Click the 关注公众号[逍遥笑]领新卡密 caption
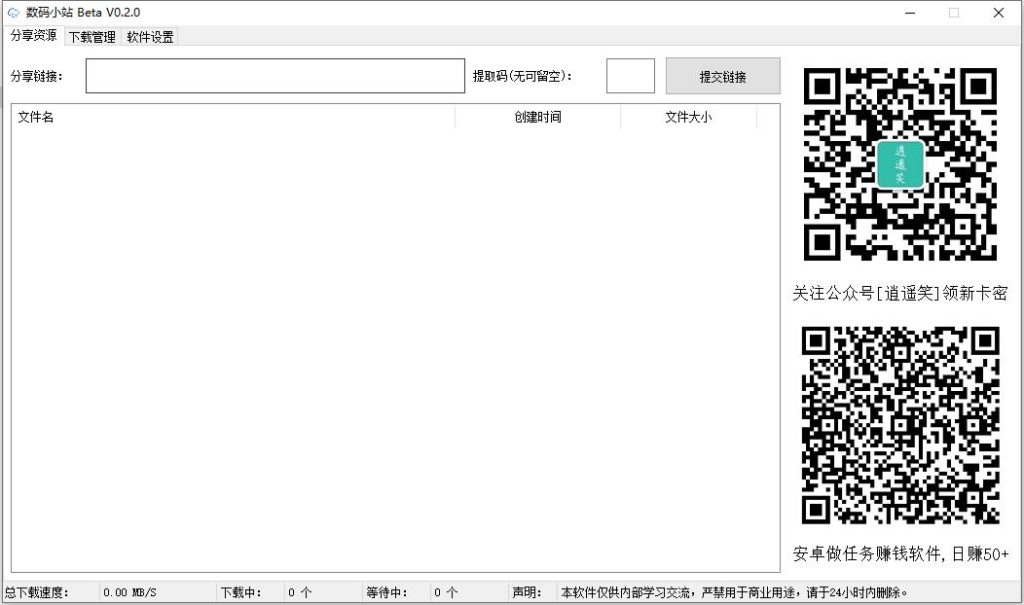Viewport: 1024px width, 605px height. [x=900, y=293]
